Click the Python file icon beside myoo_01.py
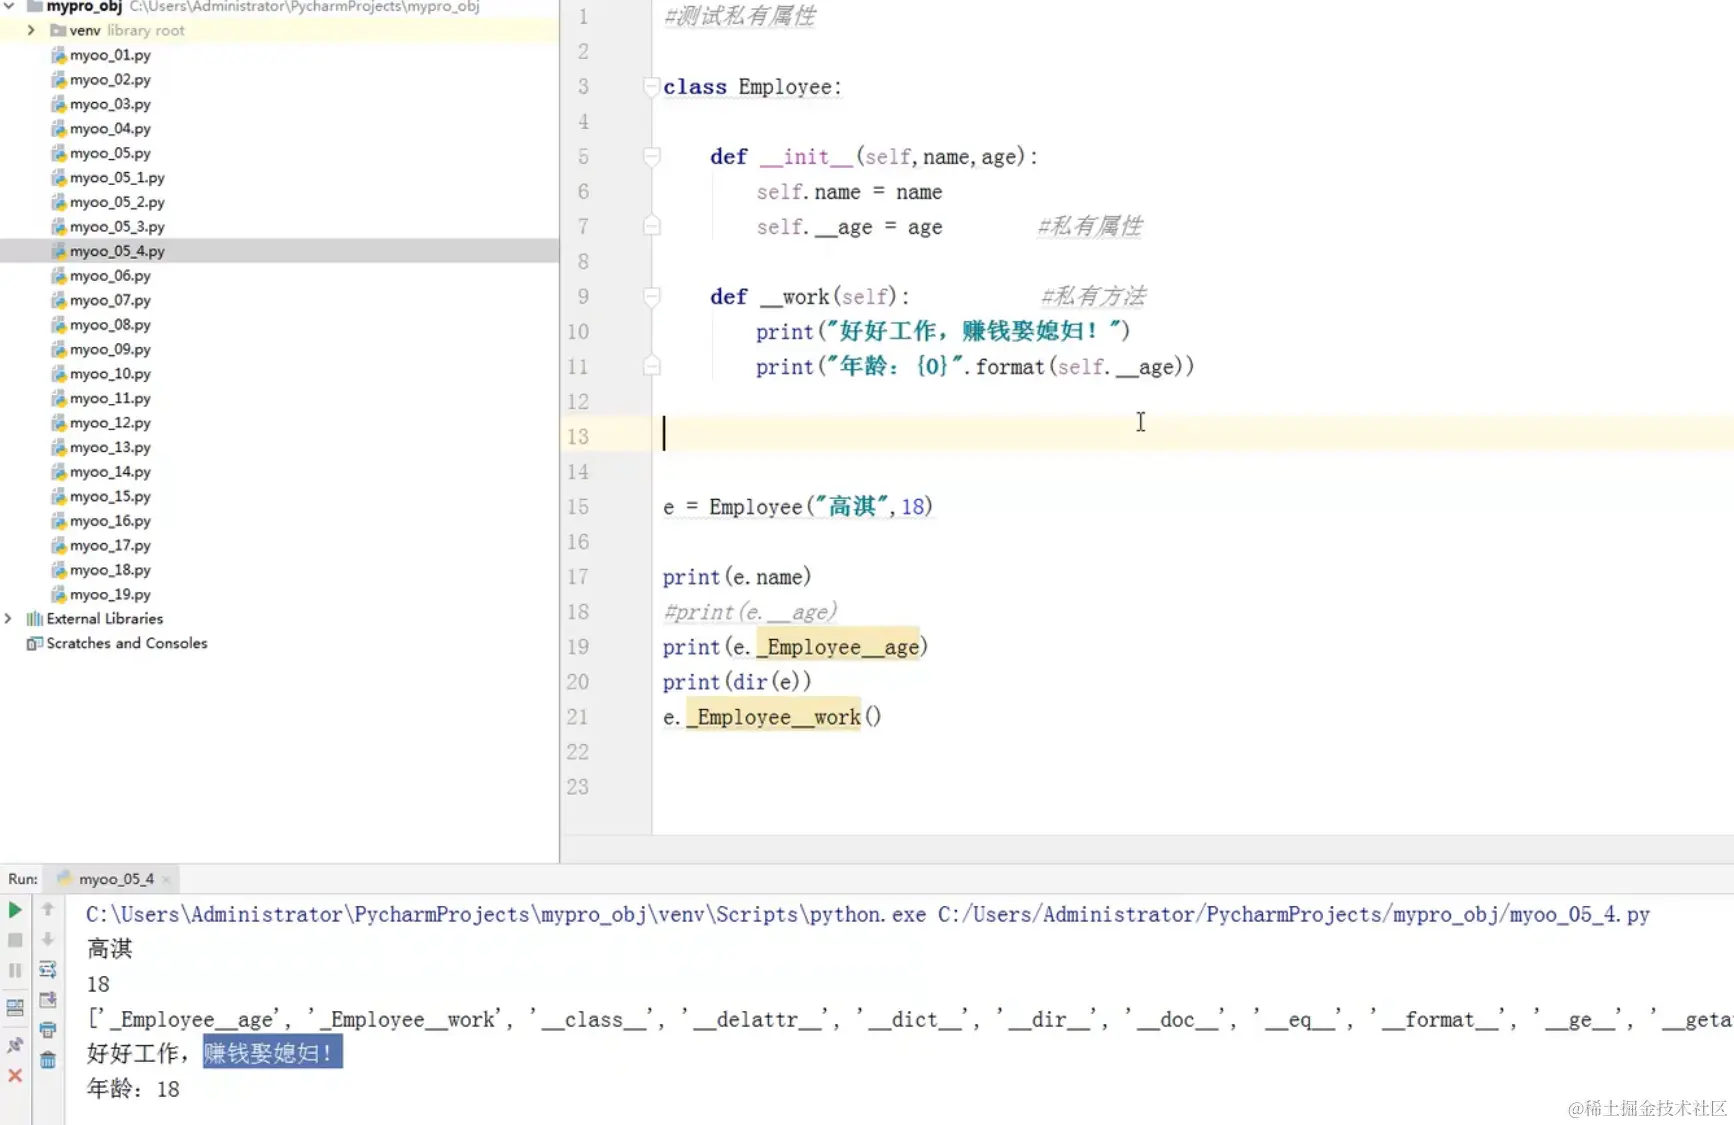This screenshot has width=1734, height=1125. click(x=59, y=55)
